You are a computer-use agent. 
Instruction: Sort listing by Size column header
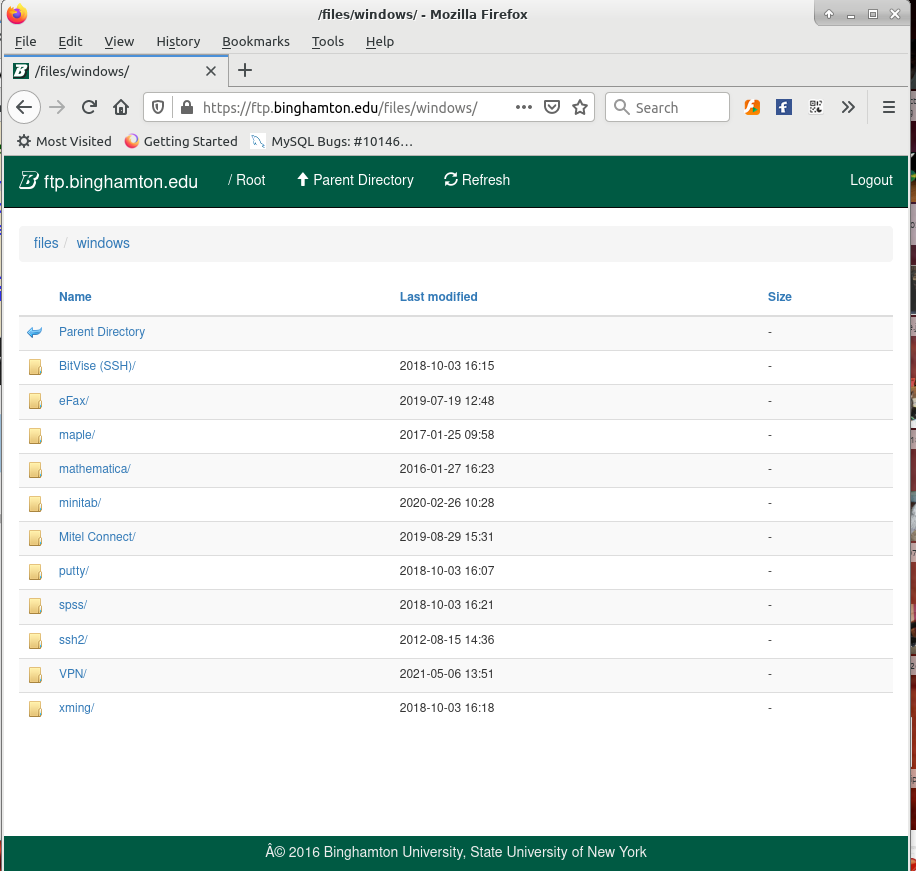(779, 297)
